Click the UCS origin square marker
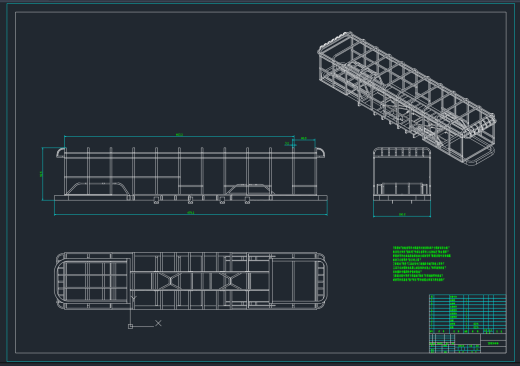 click(x=130, y=326)
